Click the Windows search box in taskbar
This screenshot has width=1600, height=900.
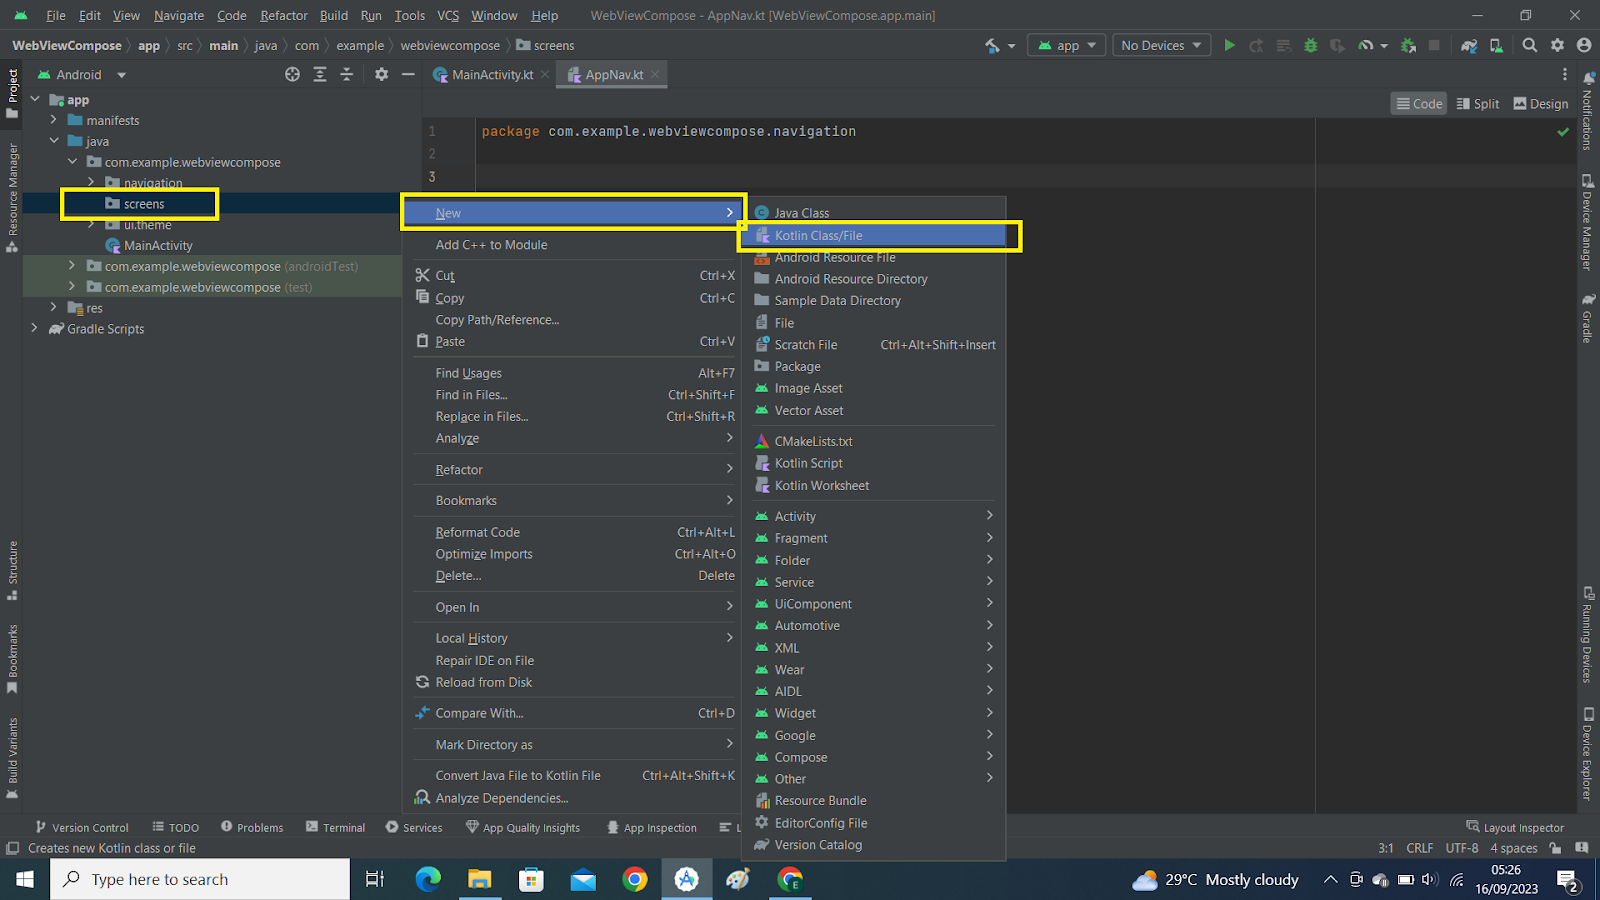200,879
